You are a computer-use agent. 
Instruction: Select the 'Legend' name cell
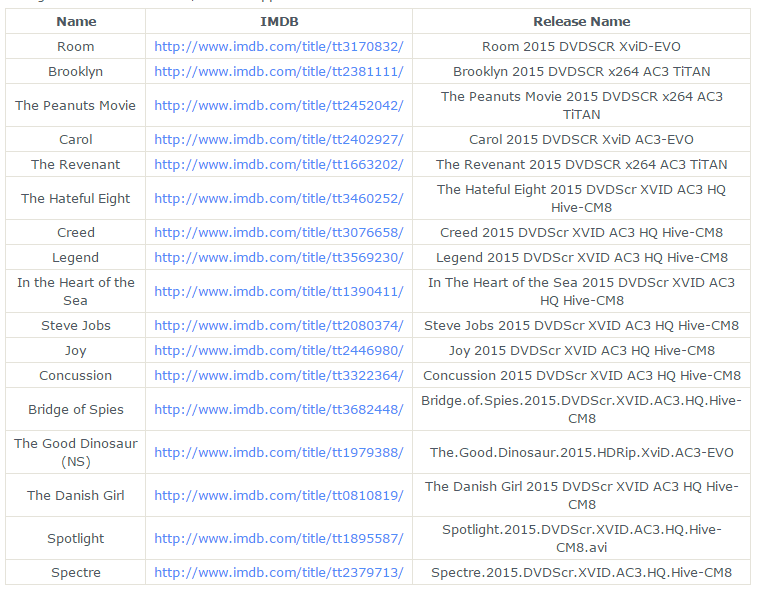coord(76,257)
